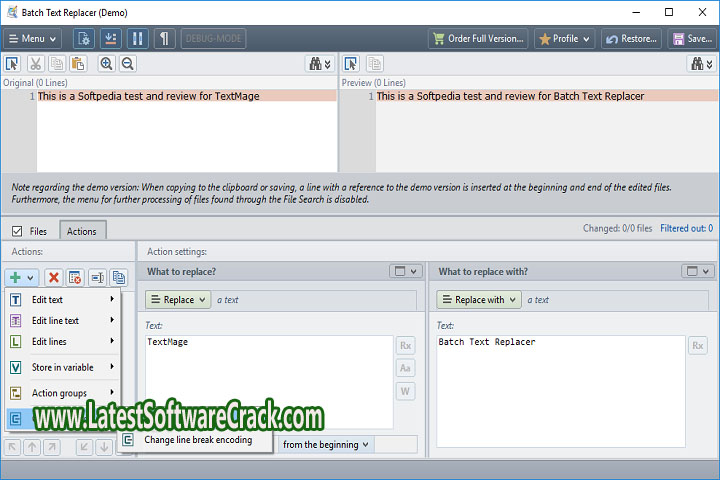Click the zoom out magnifier icon
The height and width of the screenshot is (480, 720).
(x=128, y=64)
